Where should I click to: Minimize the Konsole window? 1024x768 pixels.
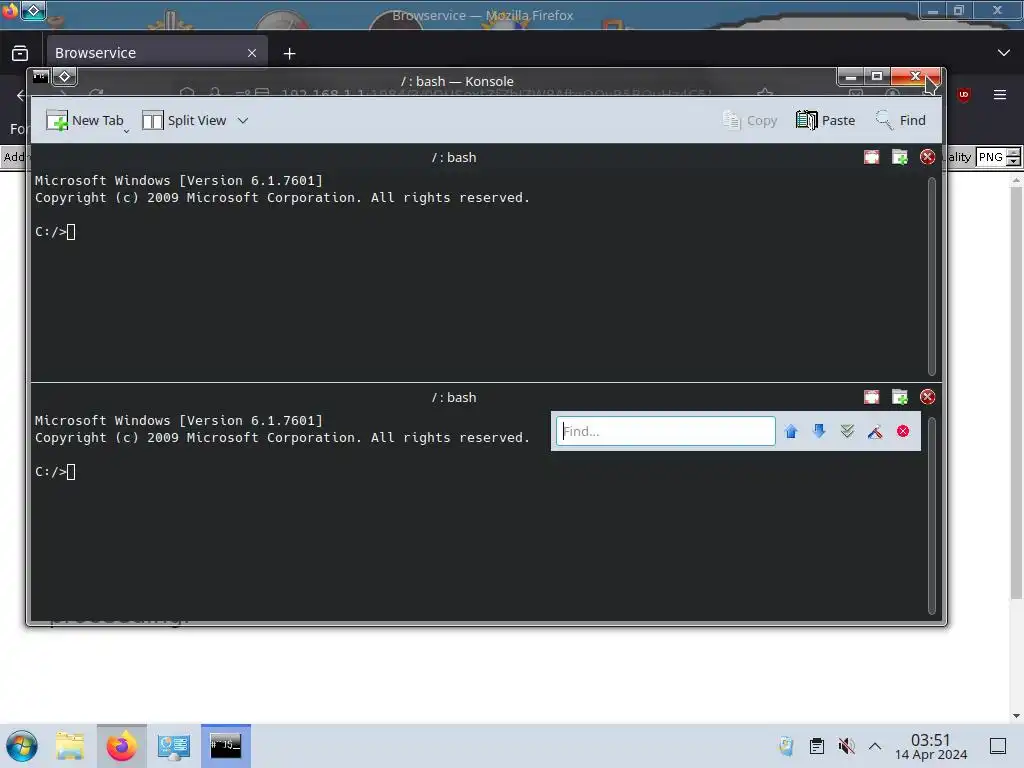[x=851, y=76]
